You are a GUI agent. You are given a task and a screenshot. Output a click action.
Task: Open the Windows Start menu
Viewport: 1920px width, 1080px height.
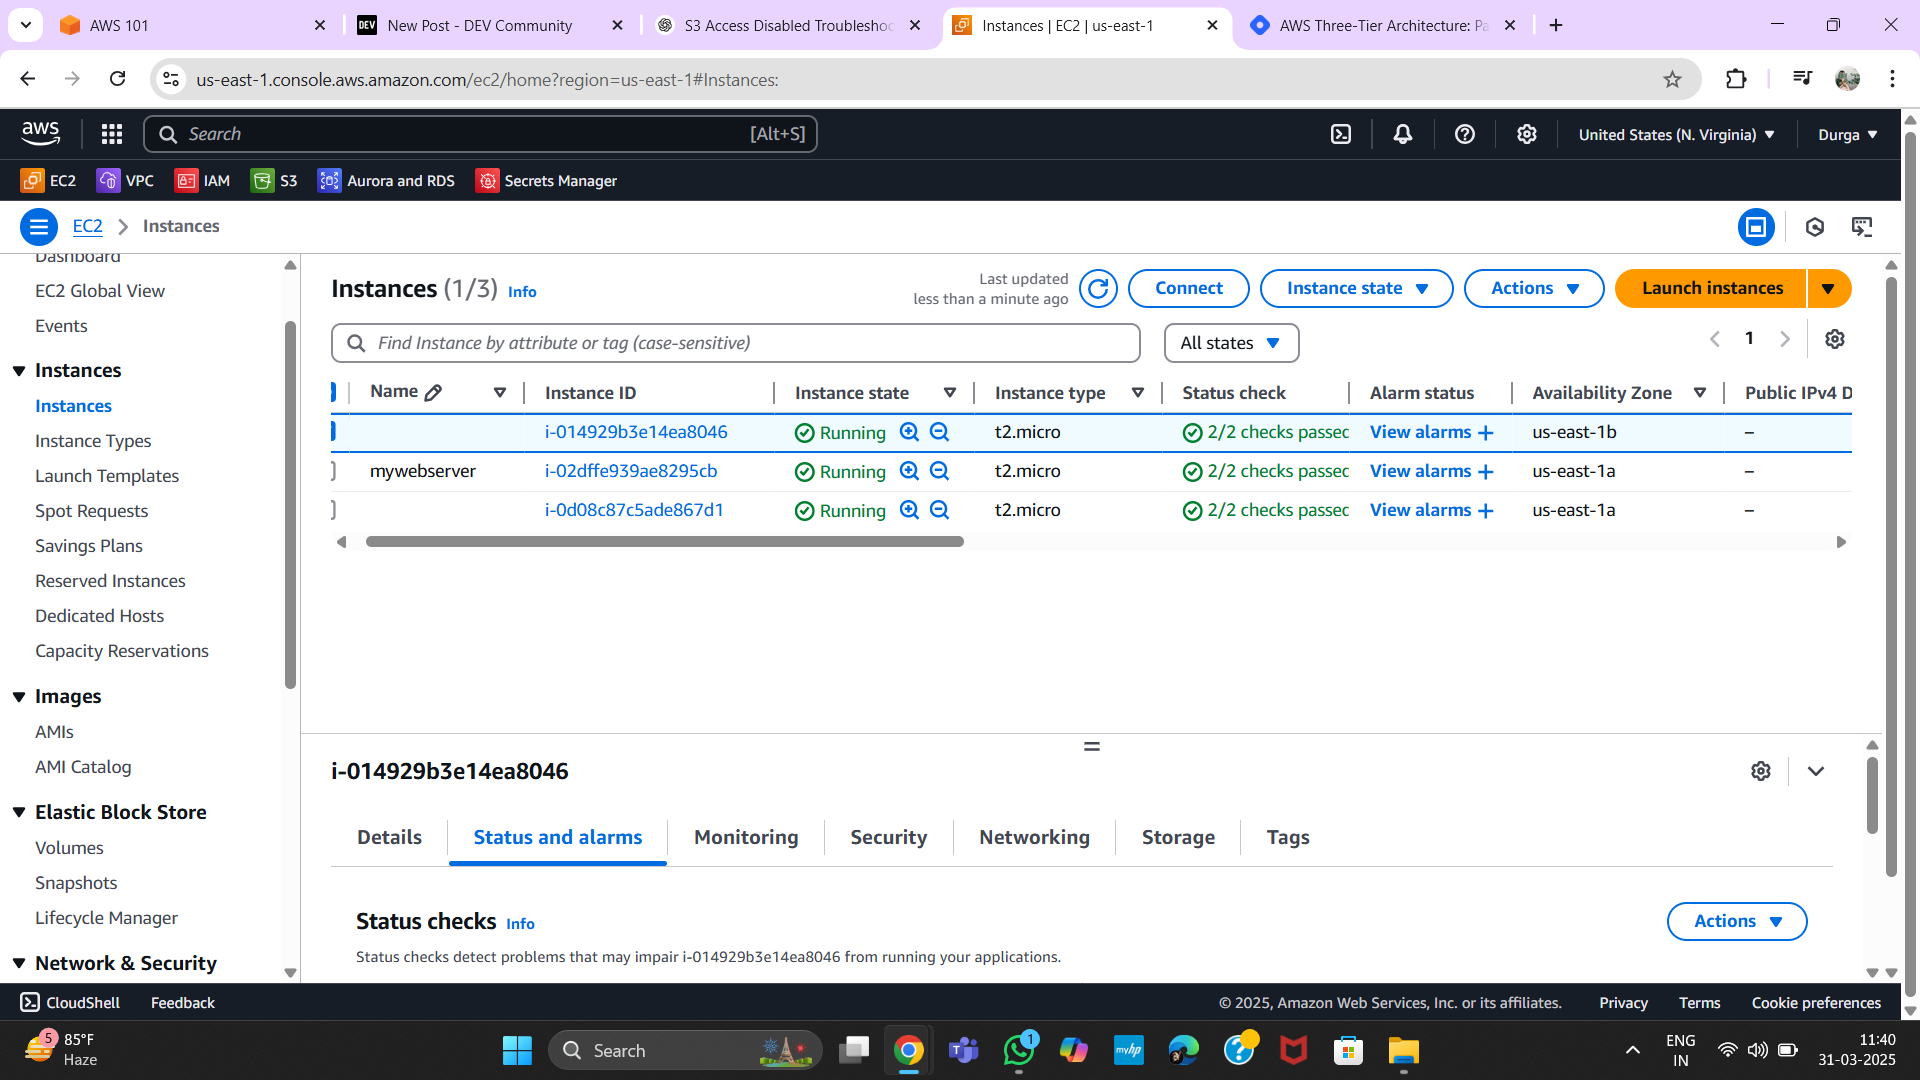pyautogui.click(x=517, y=1051)
